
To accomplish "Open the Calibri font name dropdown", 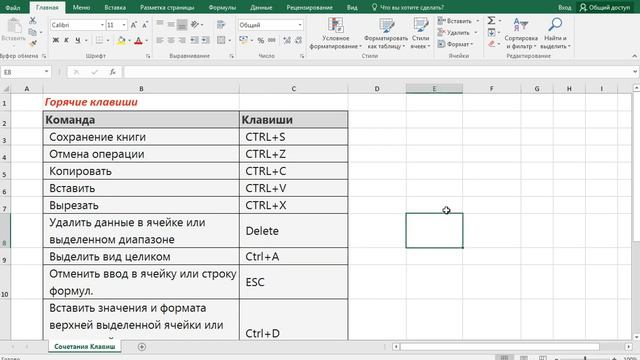I will click(102, 25).
